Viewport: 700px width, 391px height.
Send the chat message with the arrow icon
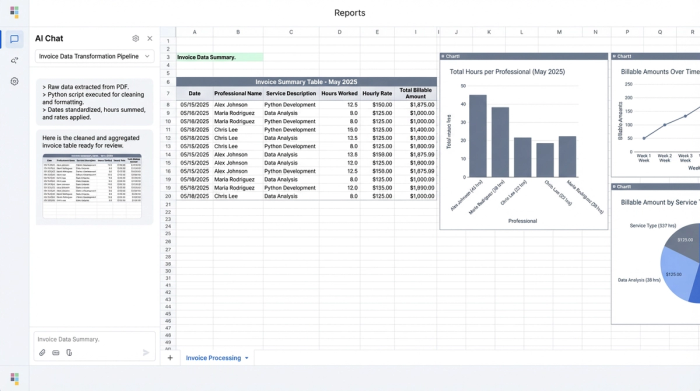[x=146, y=353]
